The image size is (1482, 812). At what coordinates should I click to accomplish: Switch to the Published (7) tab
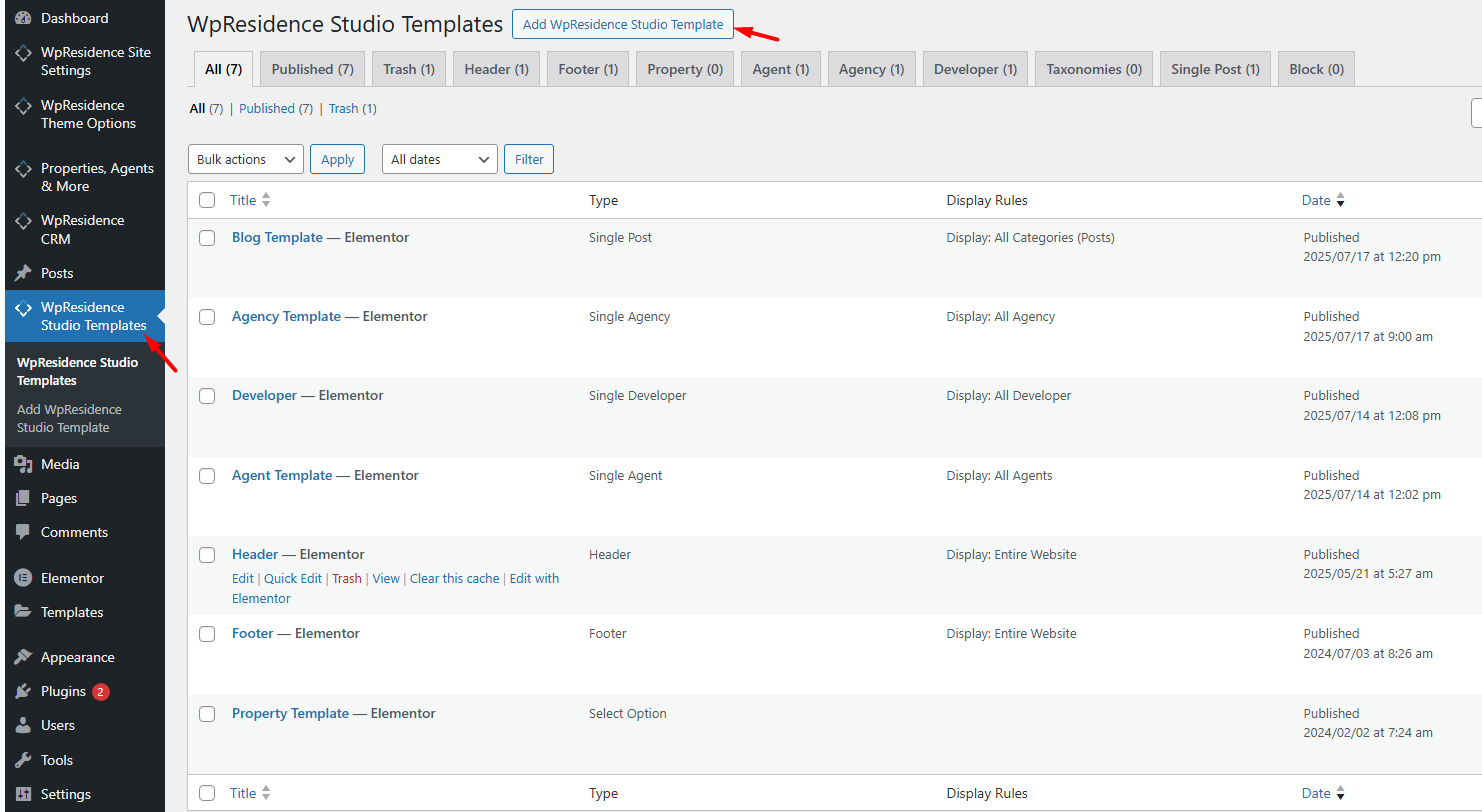point(313,69)
